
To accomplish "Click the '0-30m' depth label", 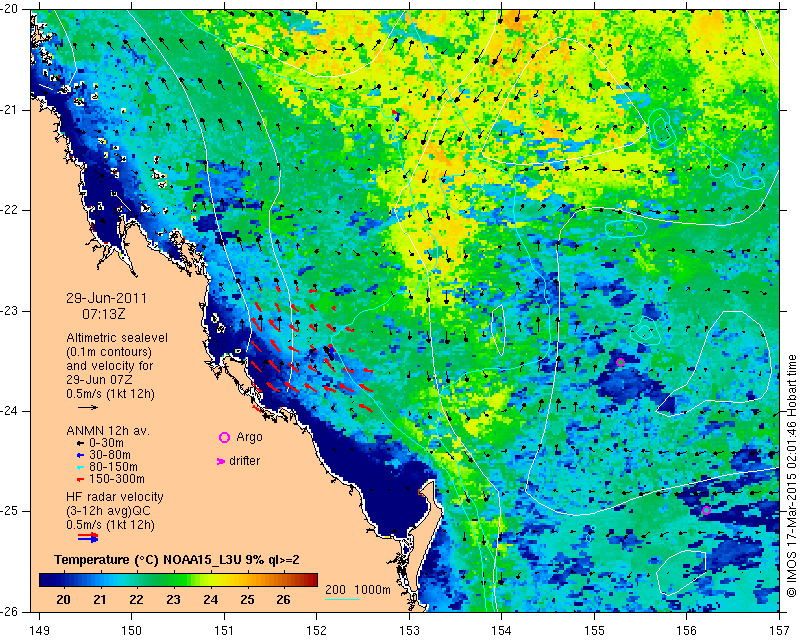I will point(106,443).
